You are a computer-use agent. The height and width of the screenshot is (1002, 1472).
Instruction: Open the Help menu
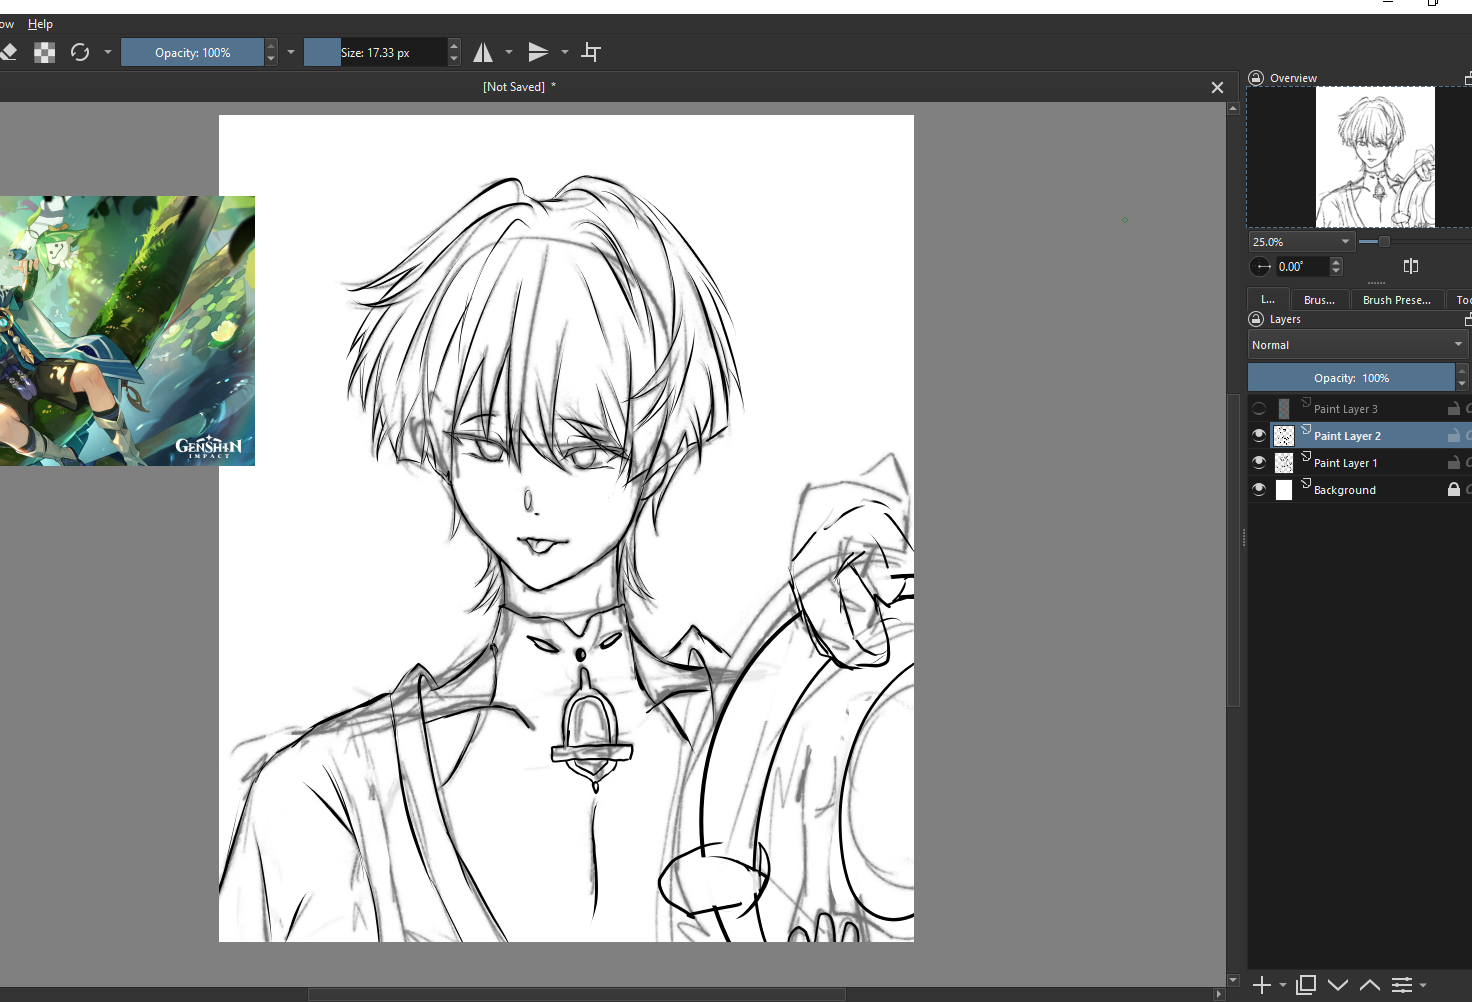click(40, 24)
